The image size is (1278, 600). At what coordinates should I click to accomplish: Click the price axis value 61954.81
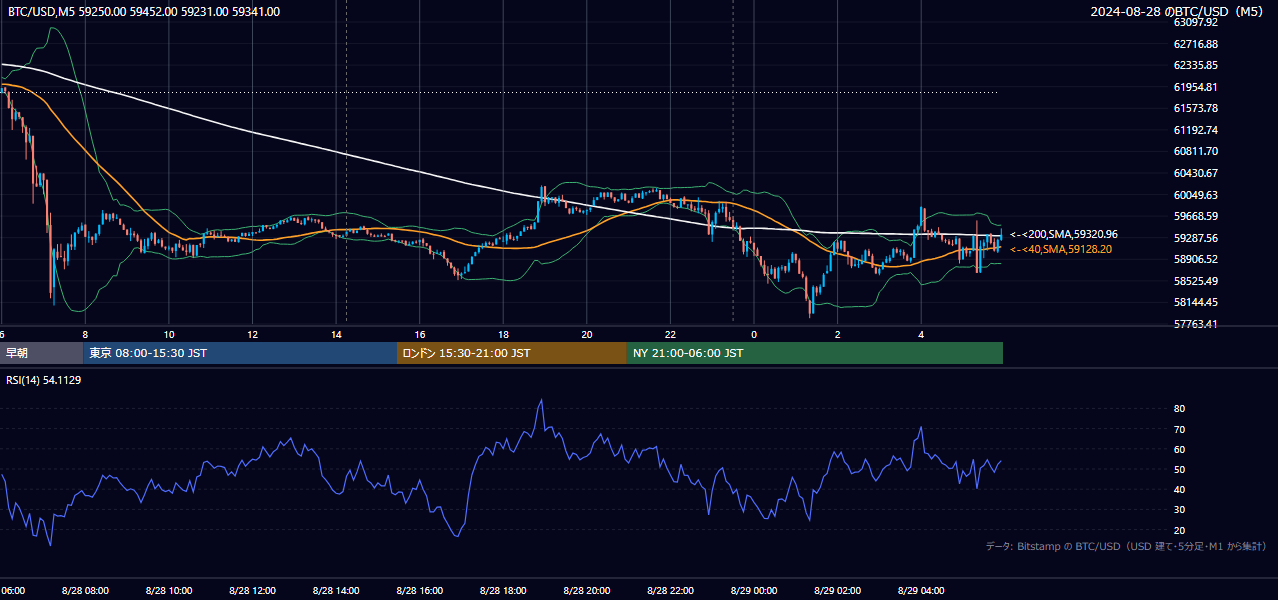(x=1196, y=87)
